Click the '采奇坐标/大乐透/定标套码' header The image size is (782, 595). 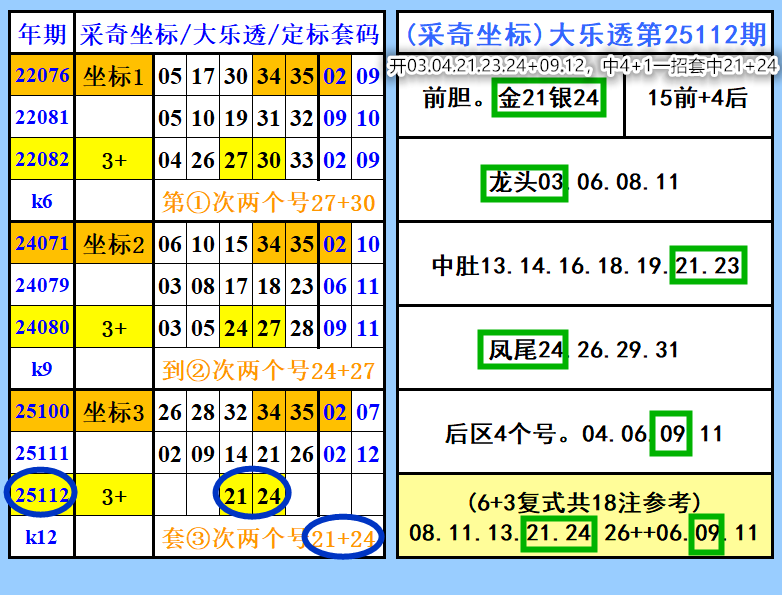point(229,34)
